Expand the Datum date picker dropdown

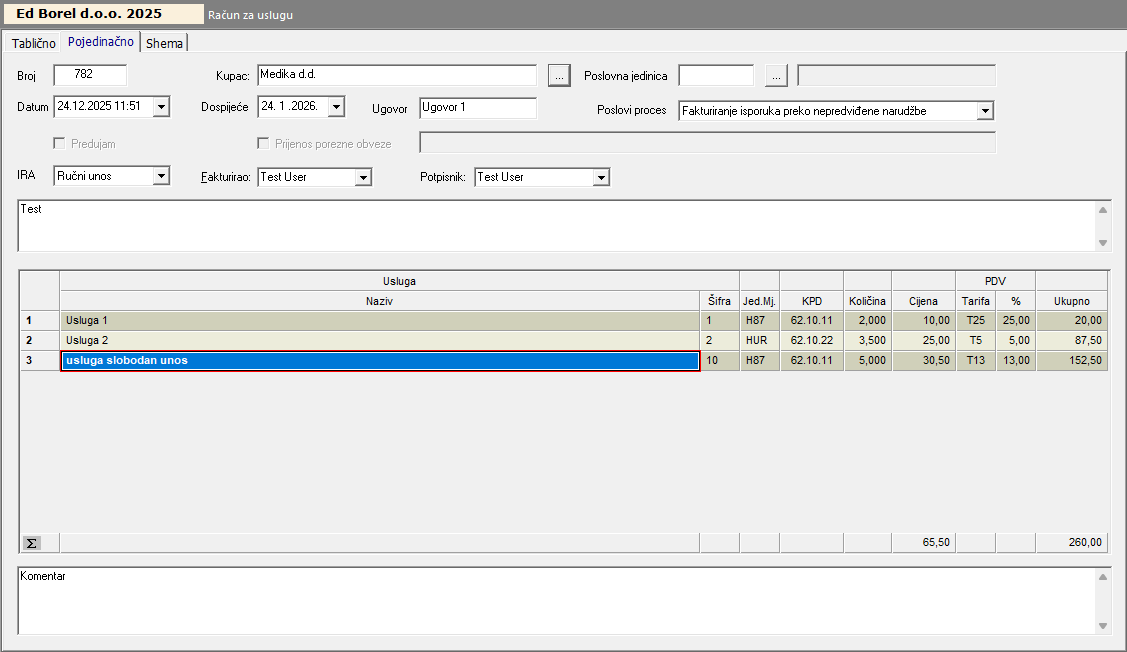[162, 106]
